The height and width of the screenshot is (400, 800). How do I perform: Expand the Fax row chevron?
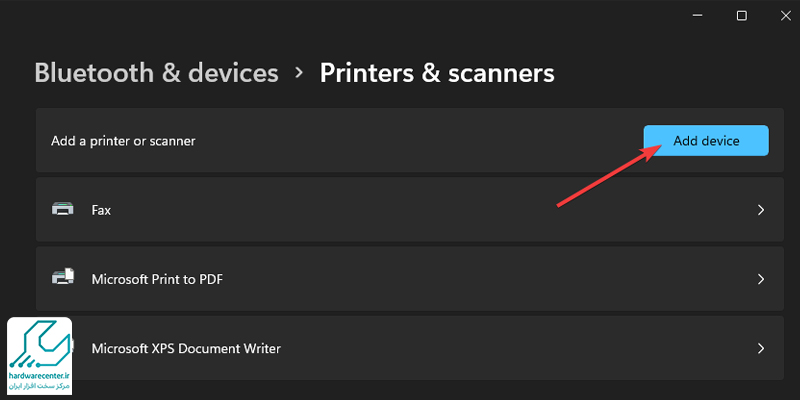point(761,210)
